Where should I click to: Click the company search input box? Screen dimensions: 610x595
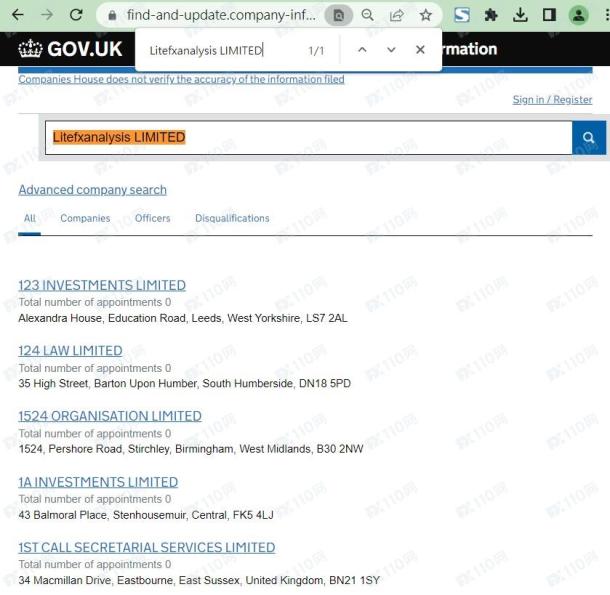[x=309, y=138]
